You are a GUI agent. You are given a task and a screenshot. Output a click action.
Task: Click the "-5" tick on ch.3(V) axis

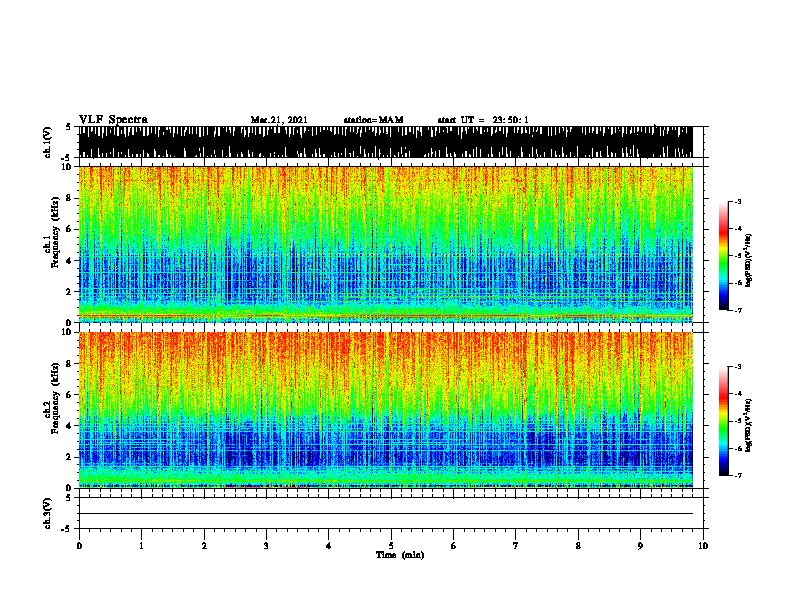pos(66,529)
